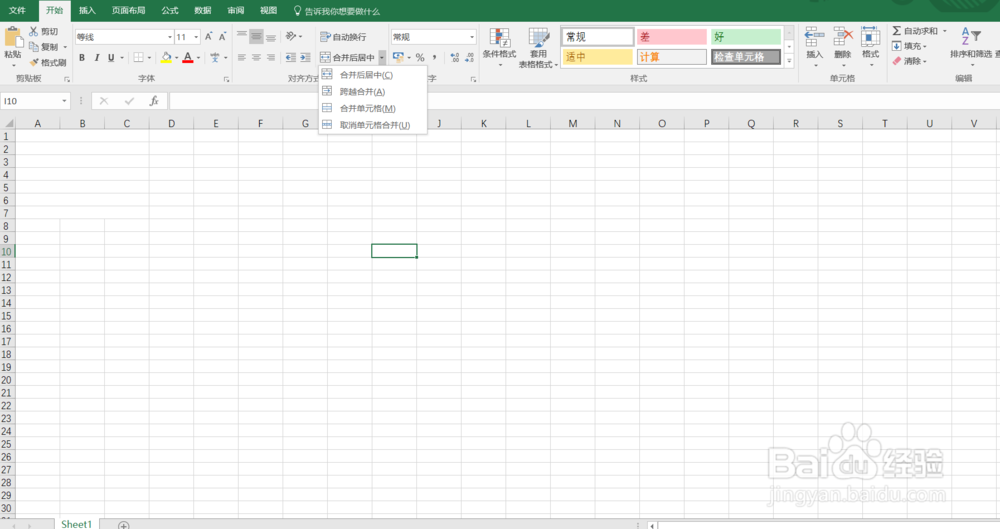Increase font size with the larger A icon
1000x529 pixels.
(x=209, y=37)
